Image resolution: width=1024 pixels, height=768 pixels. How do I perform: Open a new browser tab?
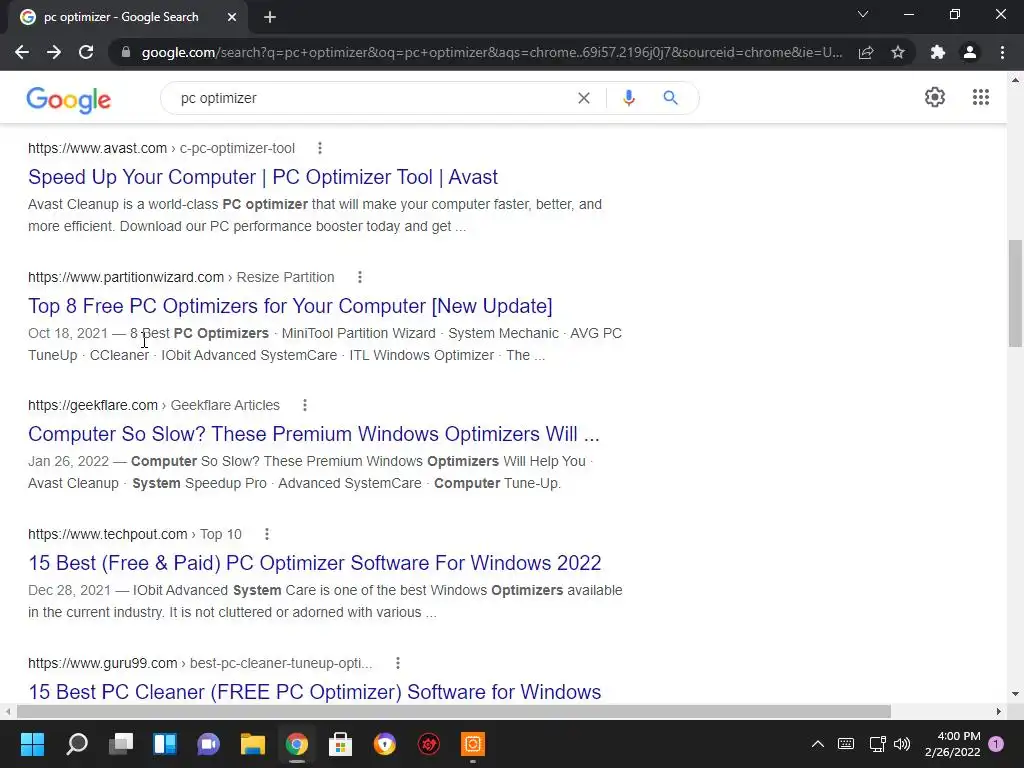270,17
